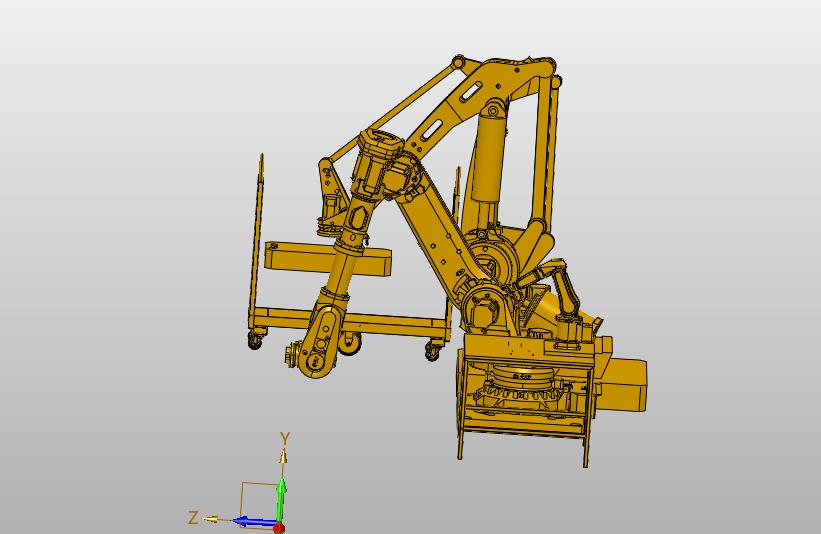Click the Z axis label
This screenshot has width=821, height=534.
tap(193, 518)
